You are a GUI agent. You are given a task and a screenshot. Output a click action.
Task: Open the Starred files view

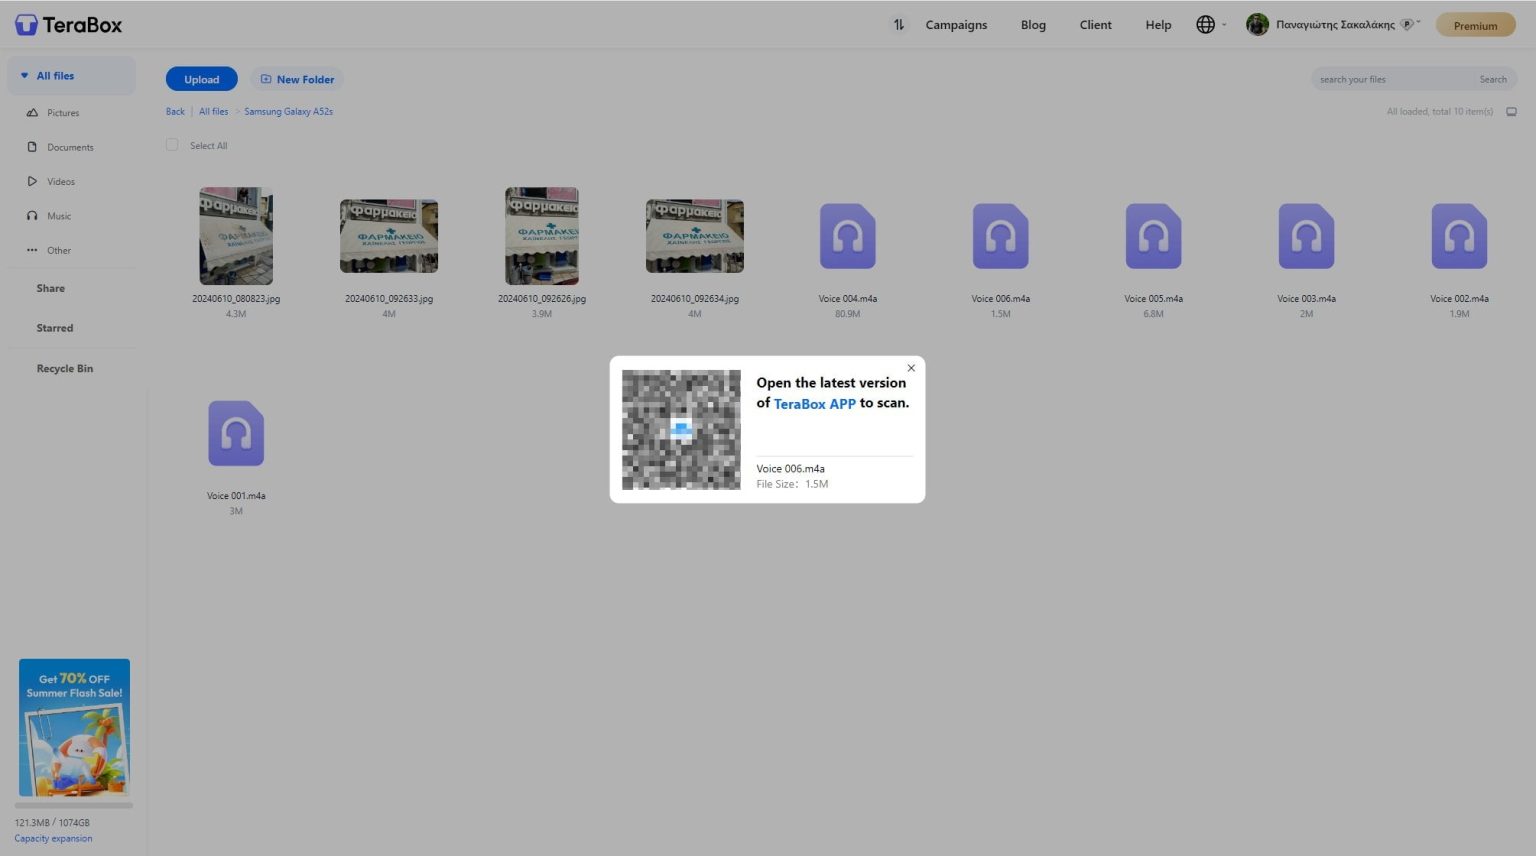(54, 328)
